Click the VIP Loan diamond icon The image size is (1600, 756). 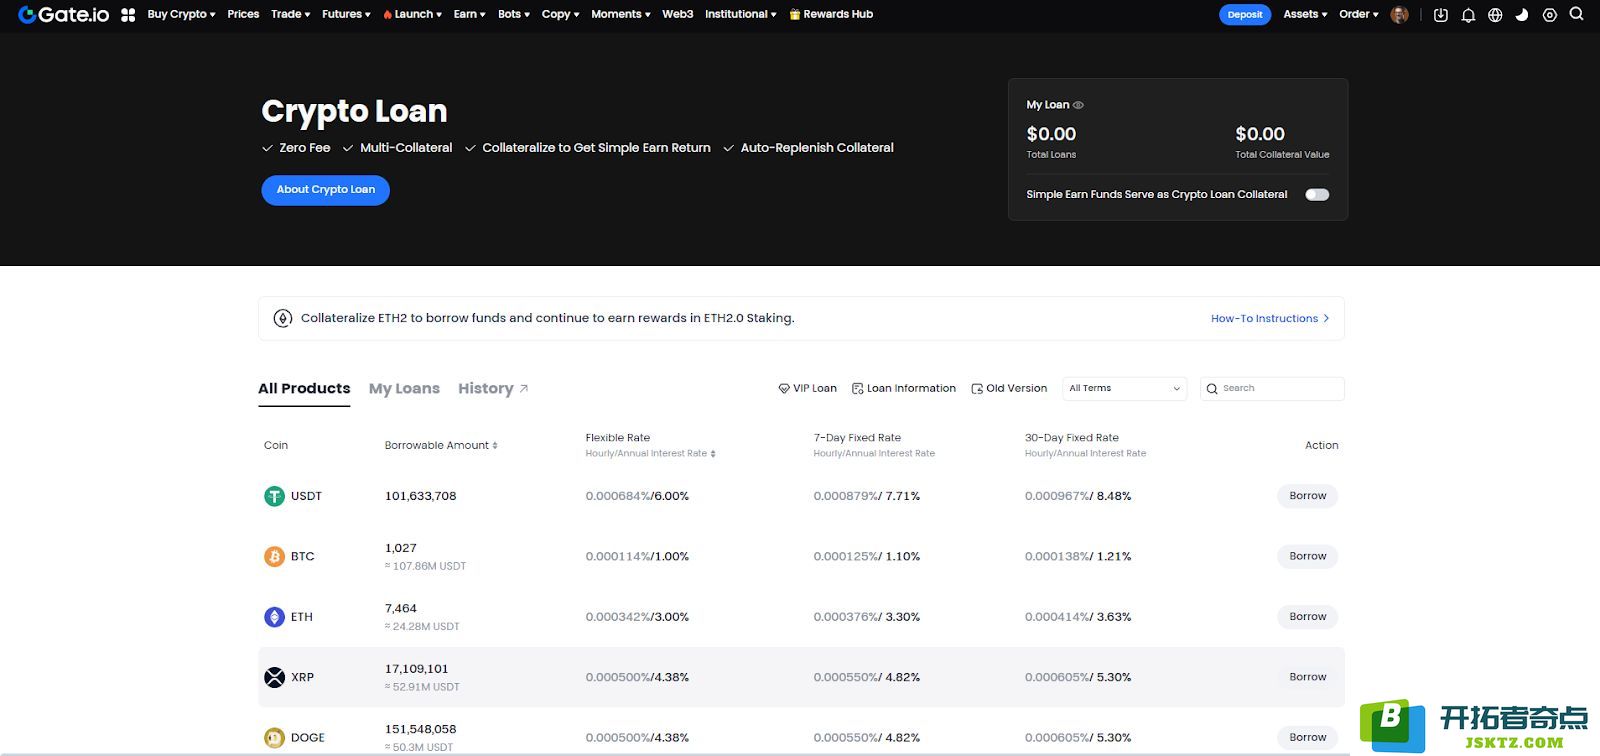784,388
